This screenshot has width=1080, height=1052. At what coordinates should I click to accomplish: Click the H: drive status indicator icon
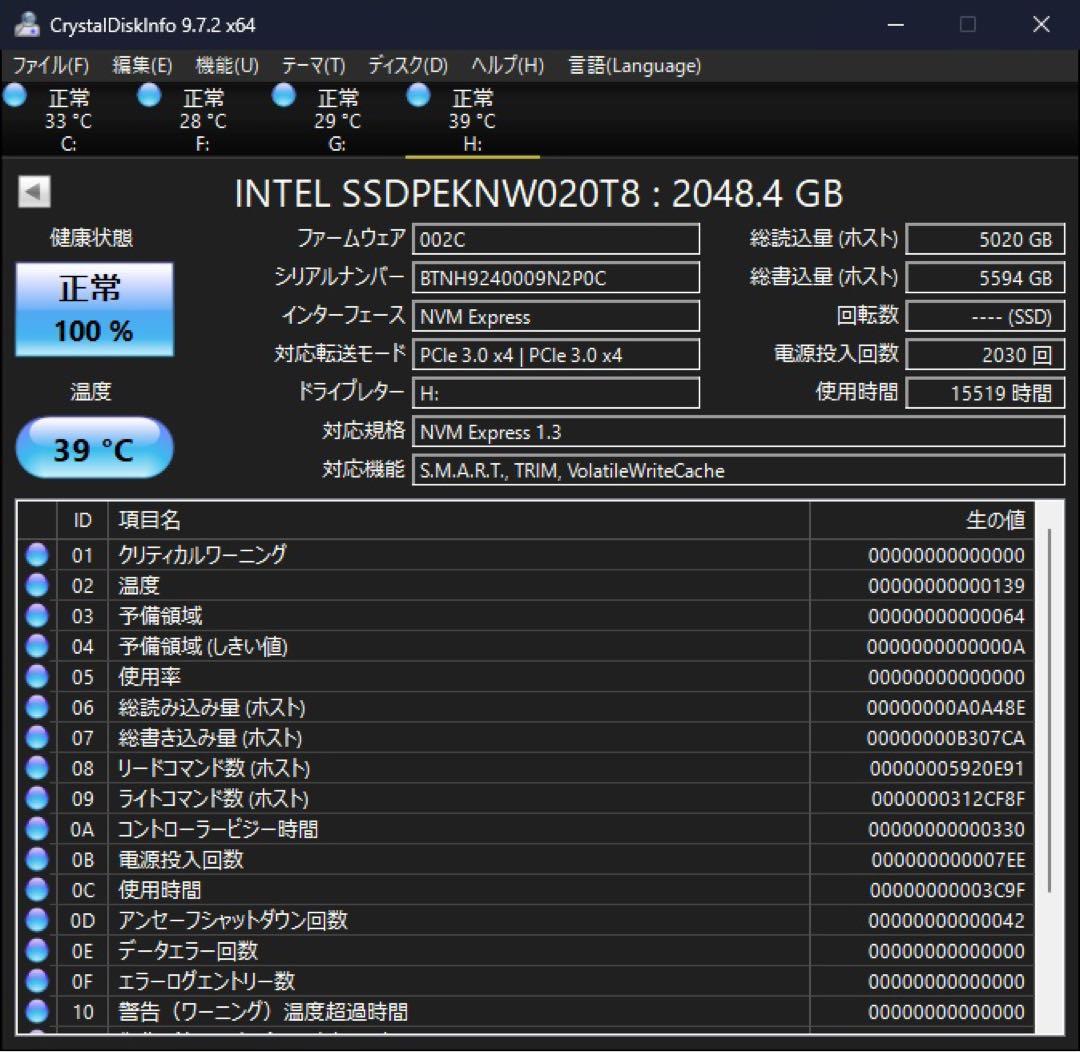click(x=417, y=95)
